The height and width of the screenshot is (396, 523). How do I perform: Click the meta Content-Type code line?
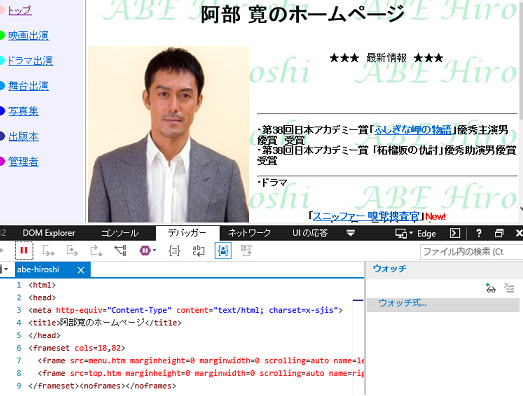(x=185, y=310)
